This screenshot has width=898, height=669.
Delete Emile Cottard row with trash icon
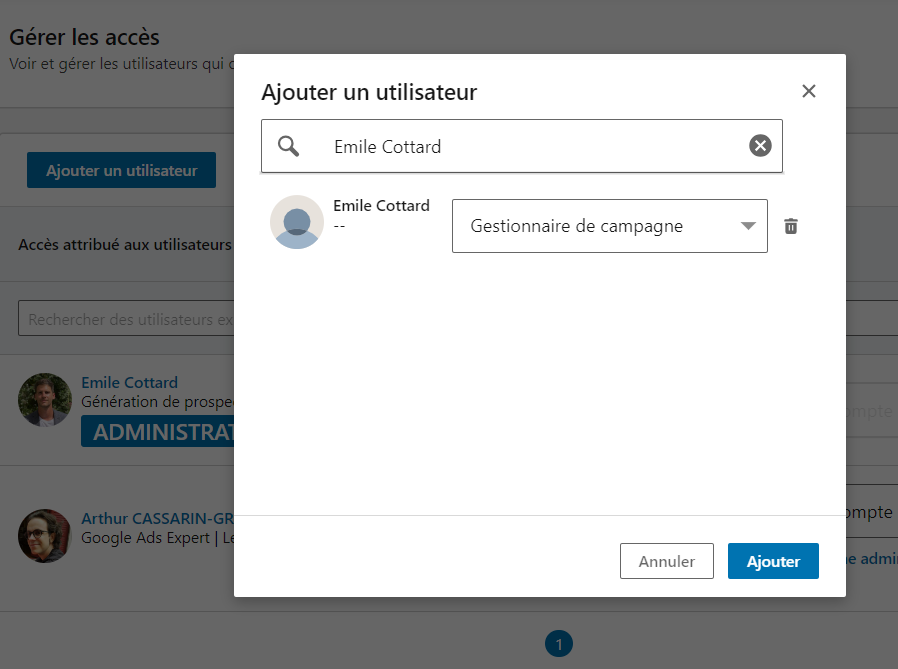(791, 226)
